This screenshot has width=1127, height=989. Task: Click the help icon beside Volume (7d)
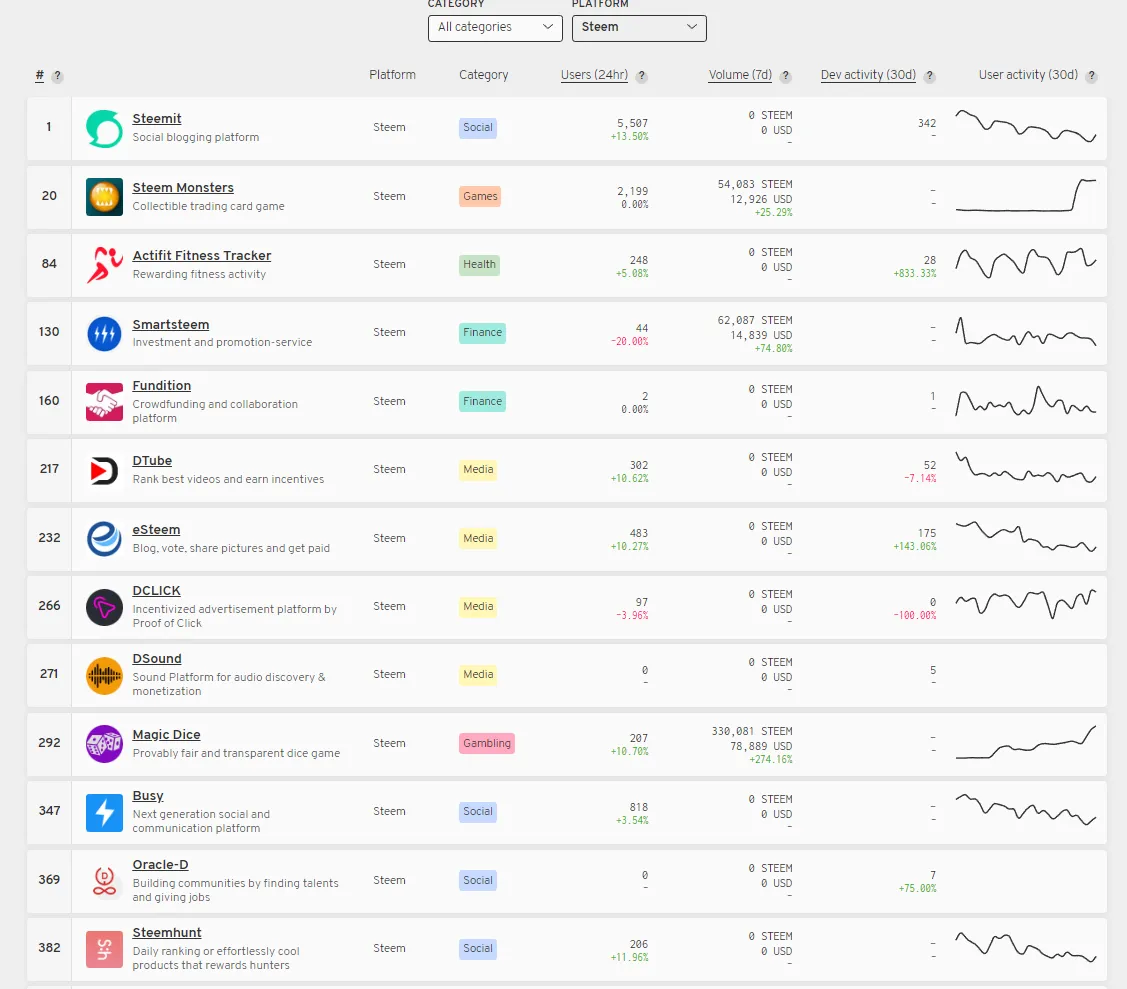786,76
